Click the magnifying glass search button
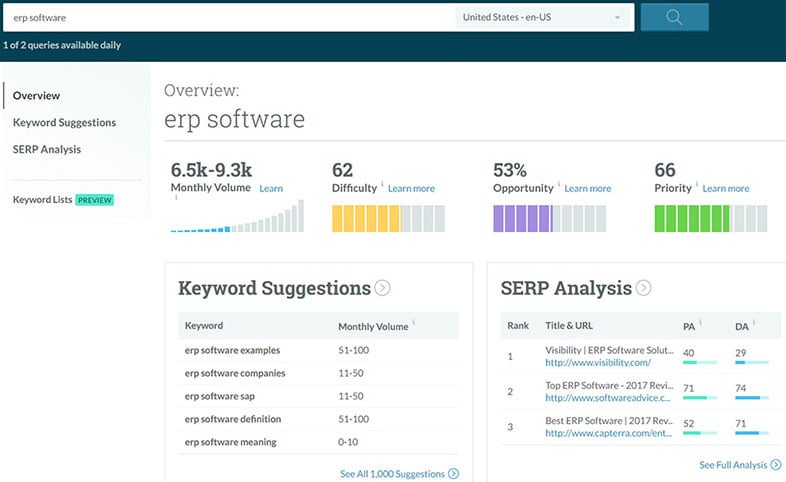Viewport: 786px width, 482px height. (x=674, y=17)
